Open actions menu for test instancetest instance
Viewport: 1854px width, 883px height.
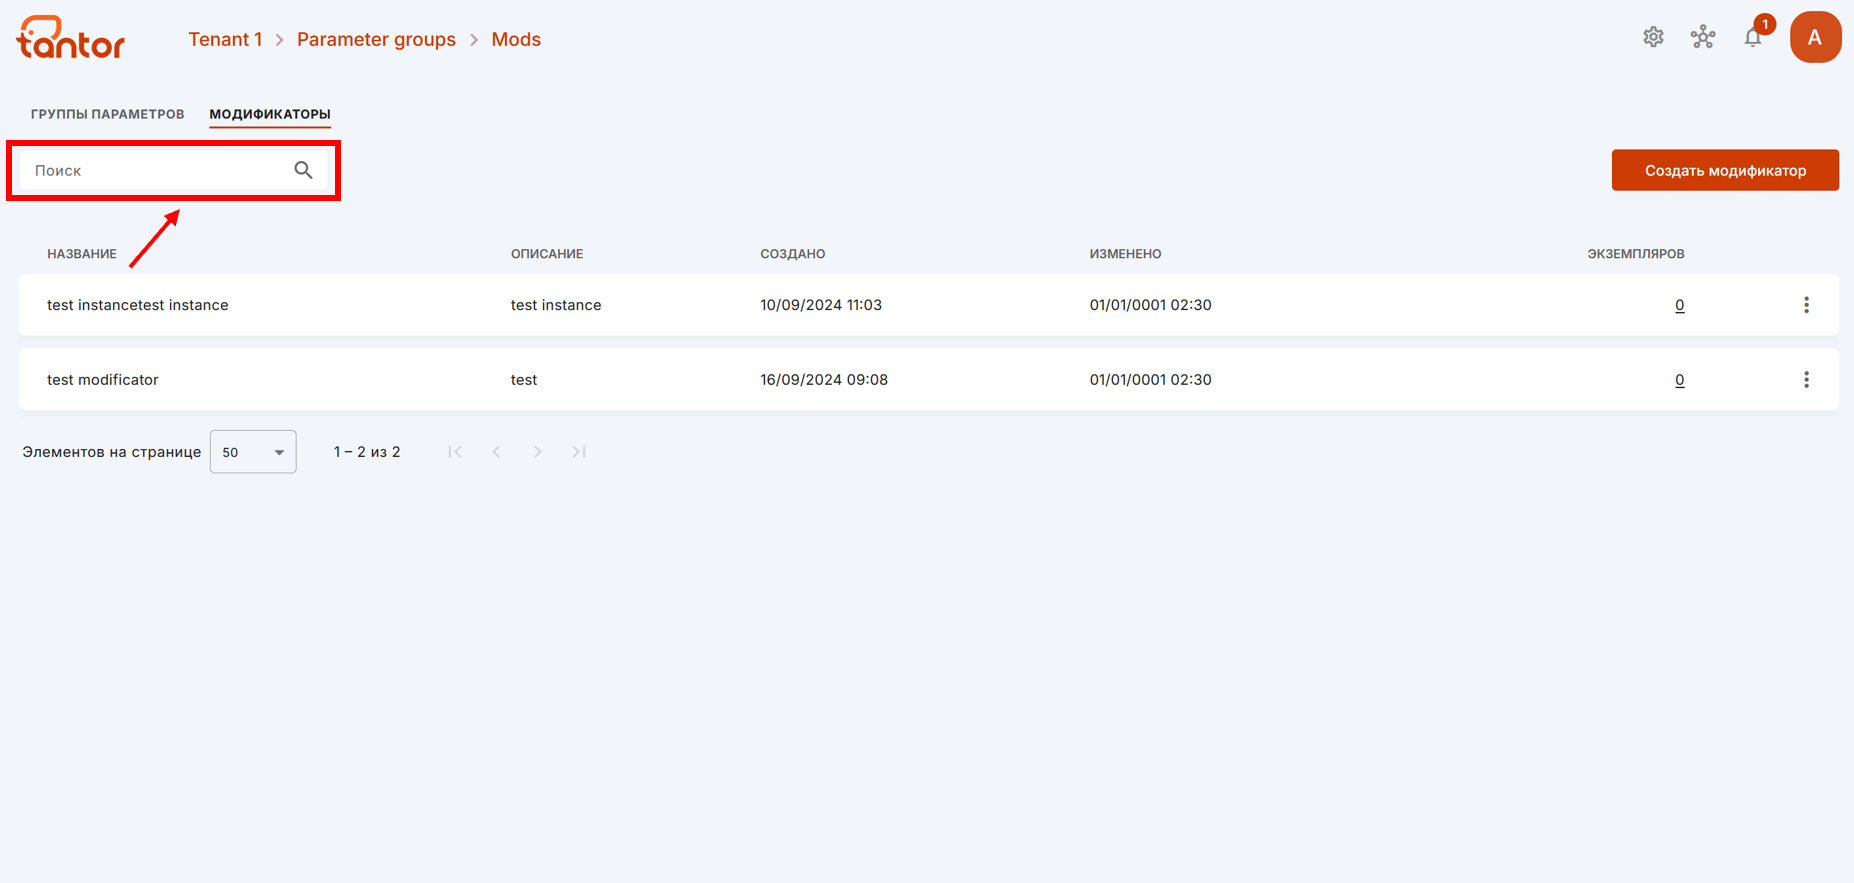tap(1806, 305)
